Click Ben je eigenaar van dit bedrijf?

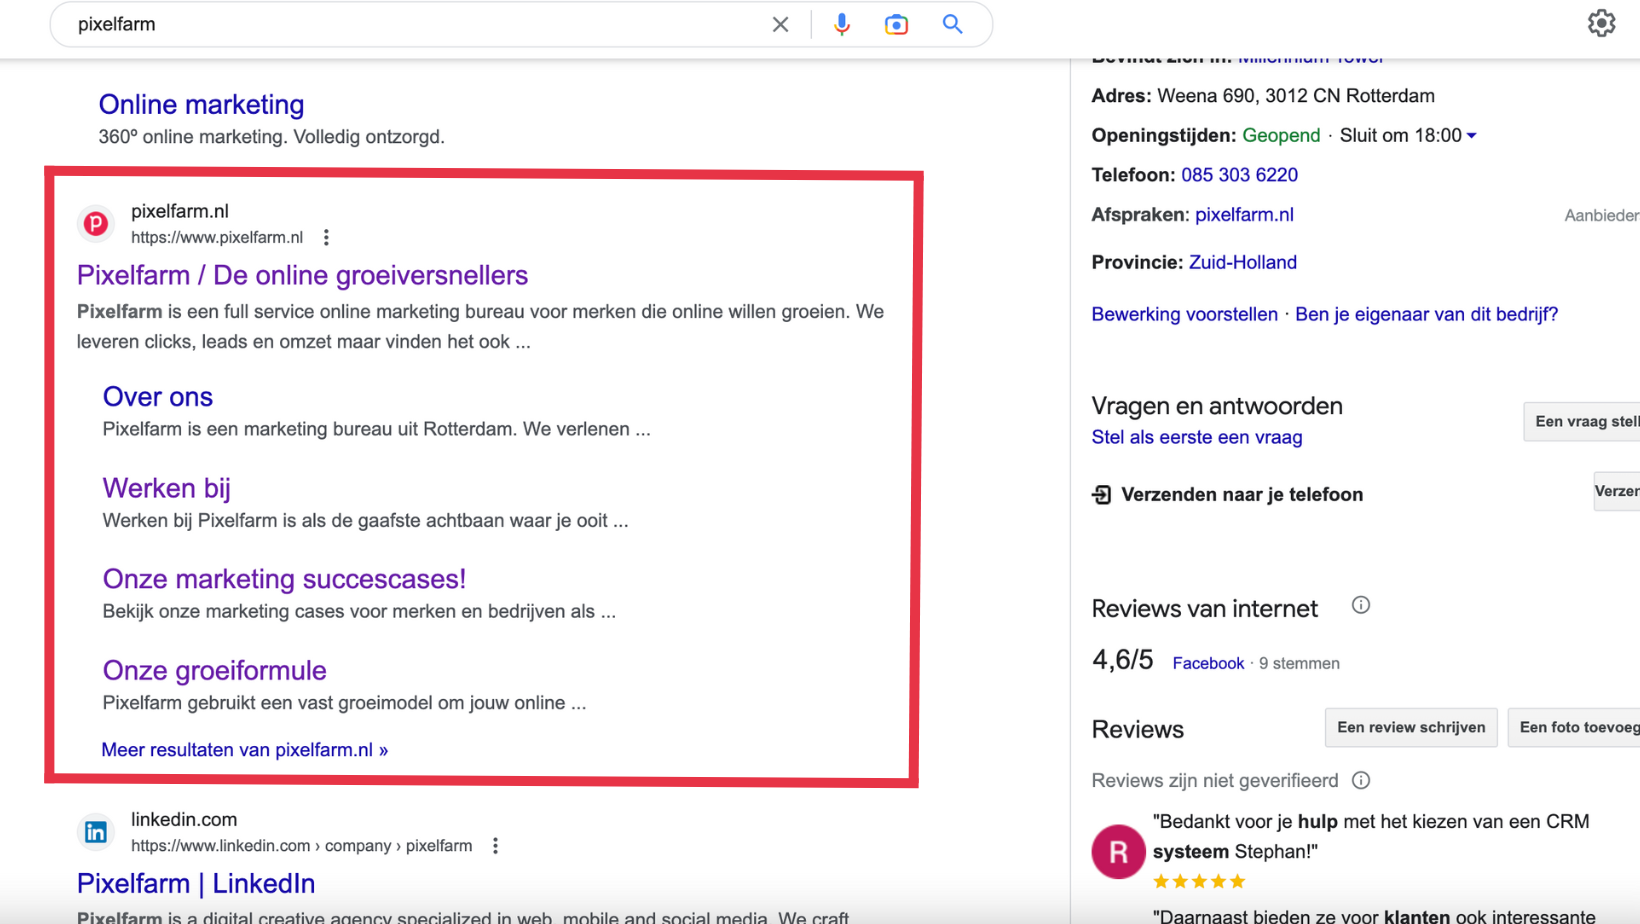coord(1426,314)
